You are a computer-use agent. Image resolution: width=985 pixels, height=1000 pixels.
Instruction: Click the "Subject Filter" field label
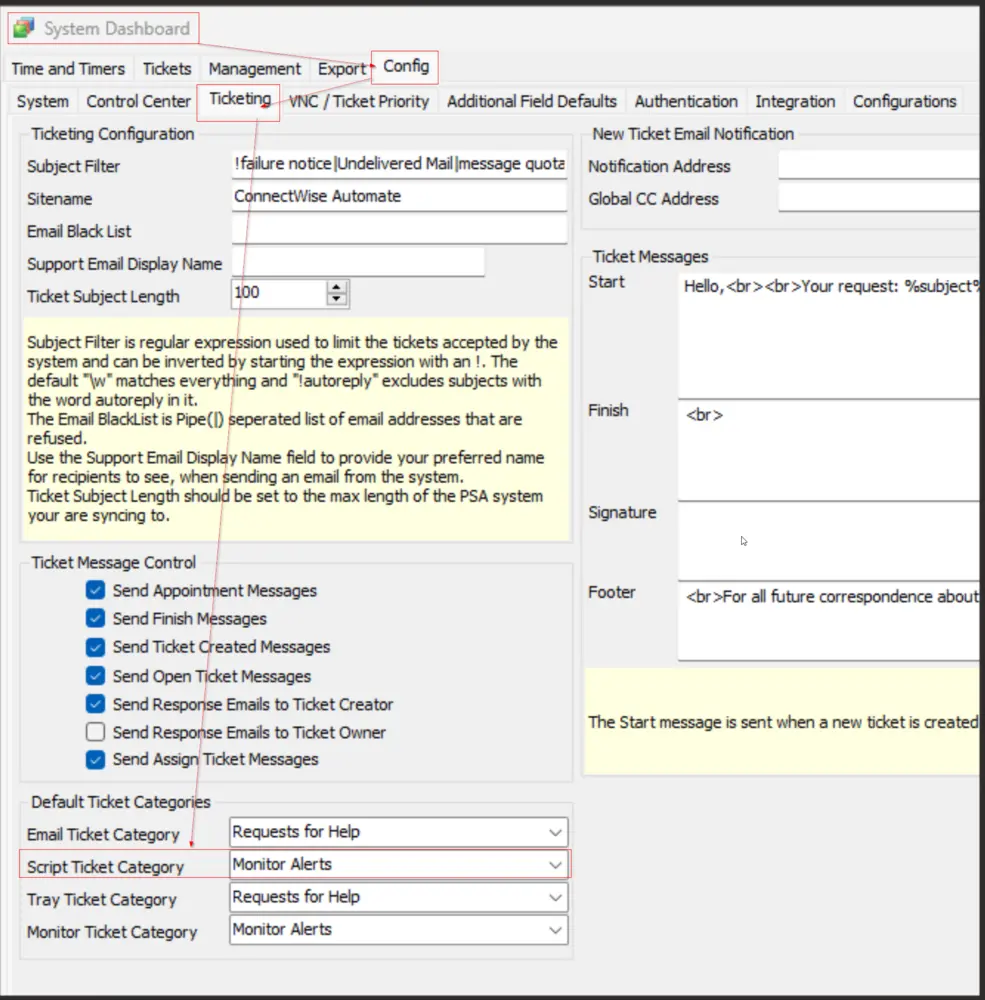point(73,166)
